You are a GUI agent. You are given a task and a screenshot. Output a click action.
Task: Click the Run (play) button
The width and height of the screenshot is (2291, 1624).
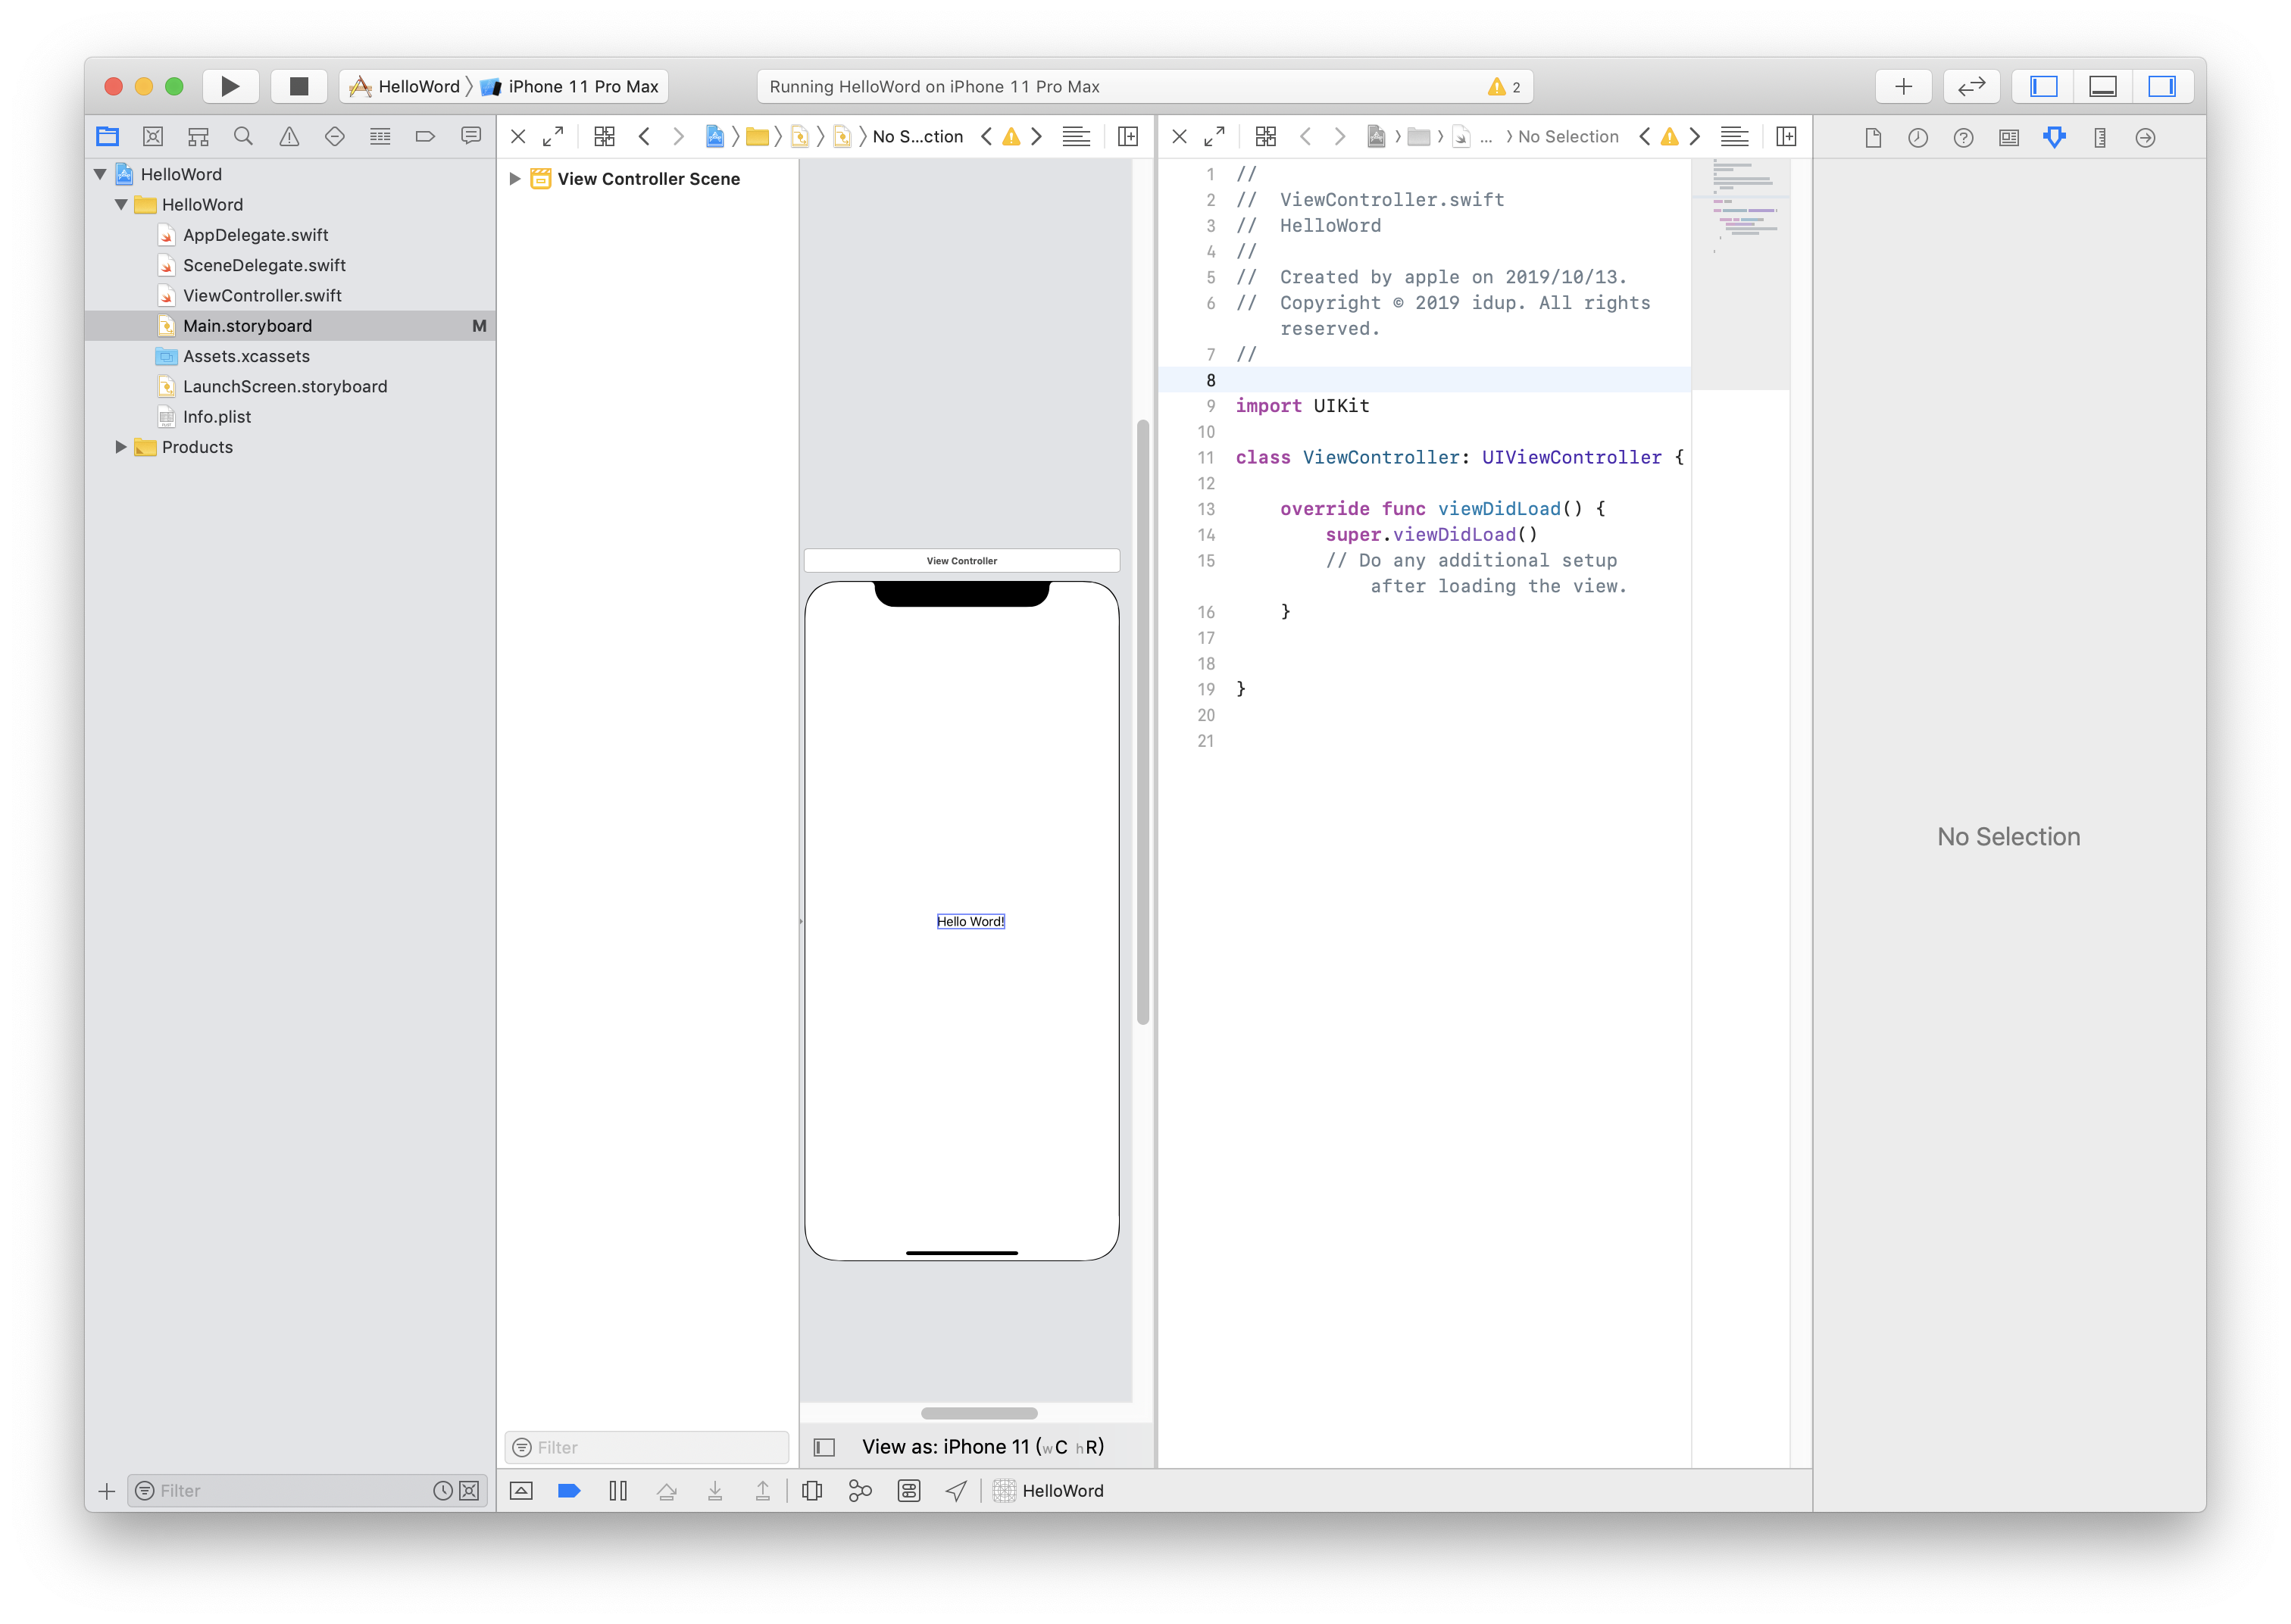[x=230, y=86]
